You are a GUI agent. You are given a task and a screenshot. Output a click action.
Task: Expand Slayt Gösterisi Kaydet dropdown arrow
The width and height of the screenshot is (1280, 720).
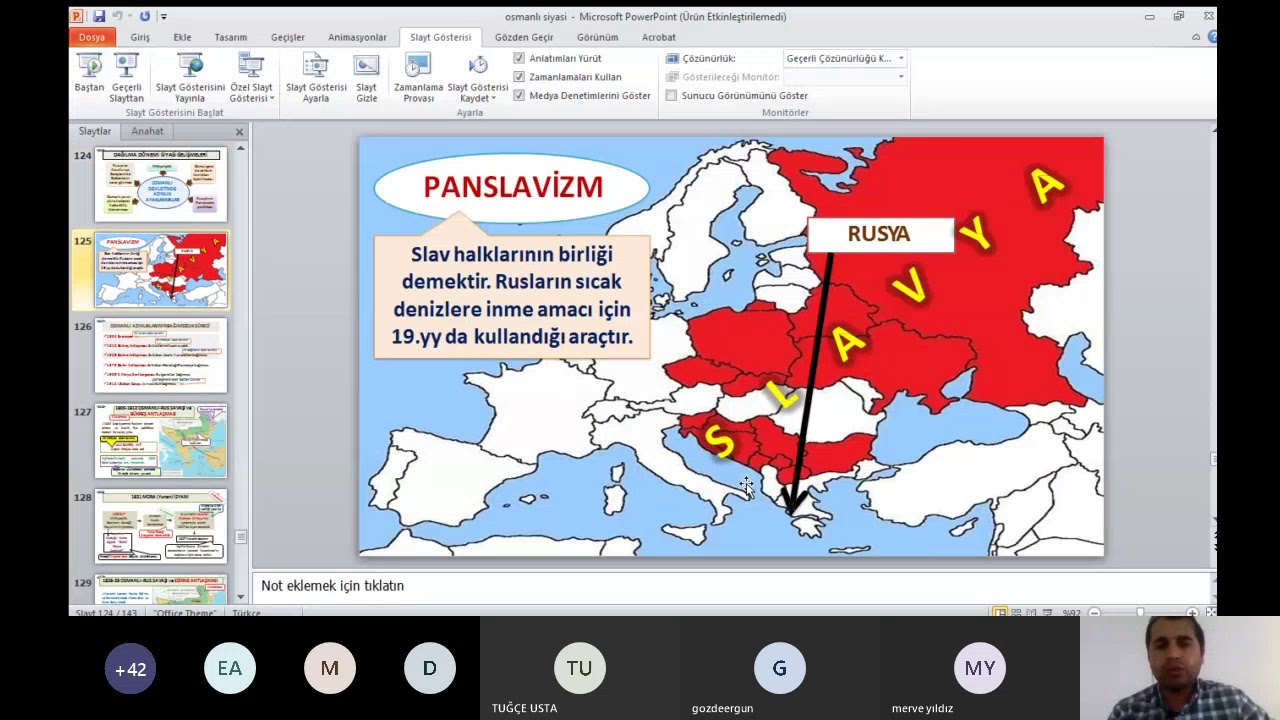491,99
